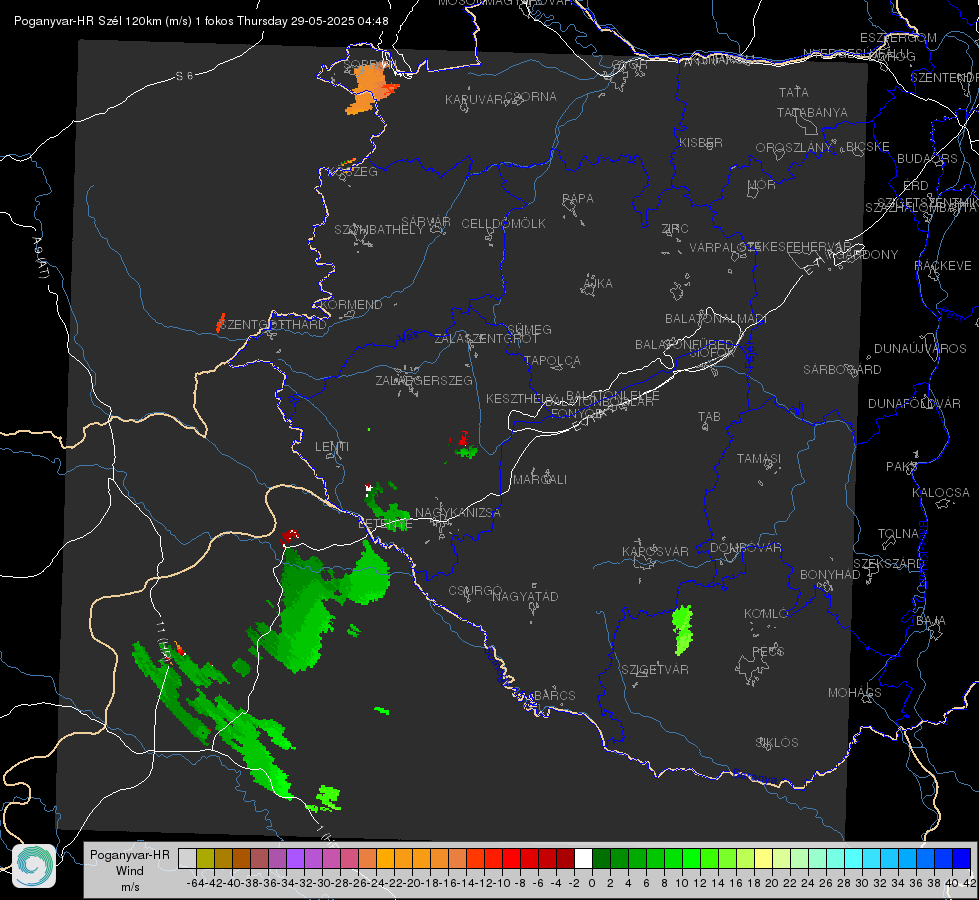Click the light green echo north of Szigetvár

tap(683, 630)
